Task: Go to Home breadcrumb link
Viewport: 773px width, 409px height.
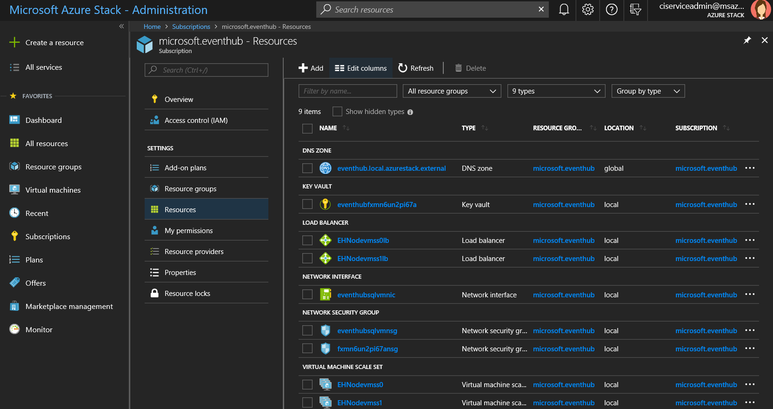Action: [152, 27]
